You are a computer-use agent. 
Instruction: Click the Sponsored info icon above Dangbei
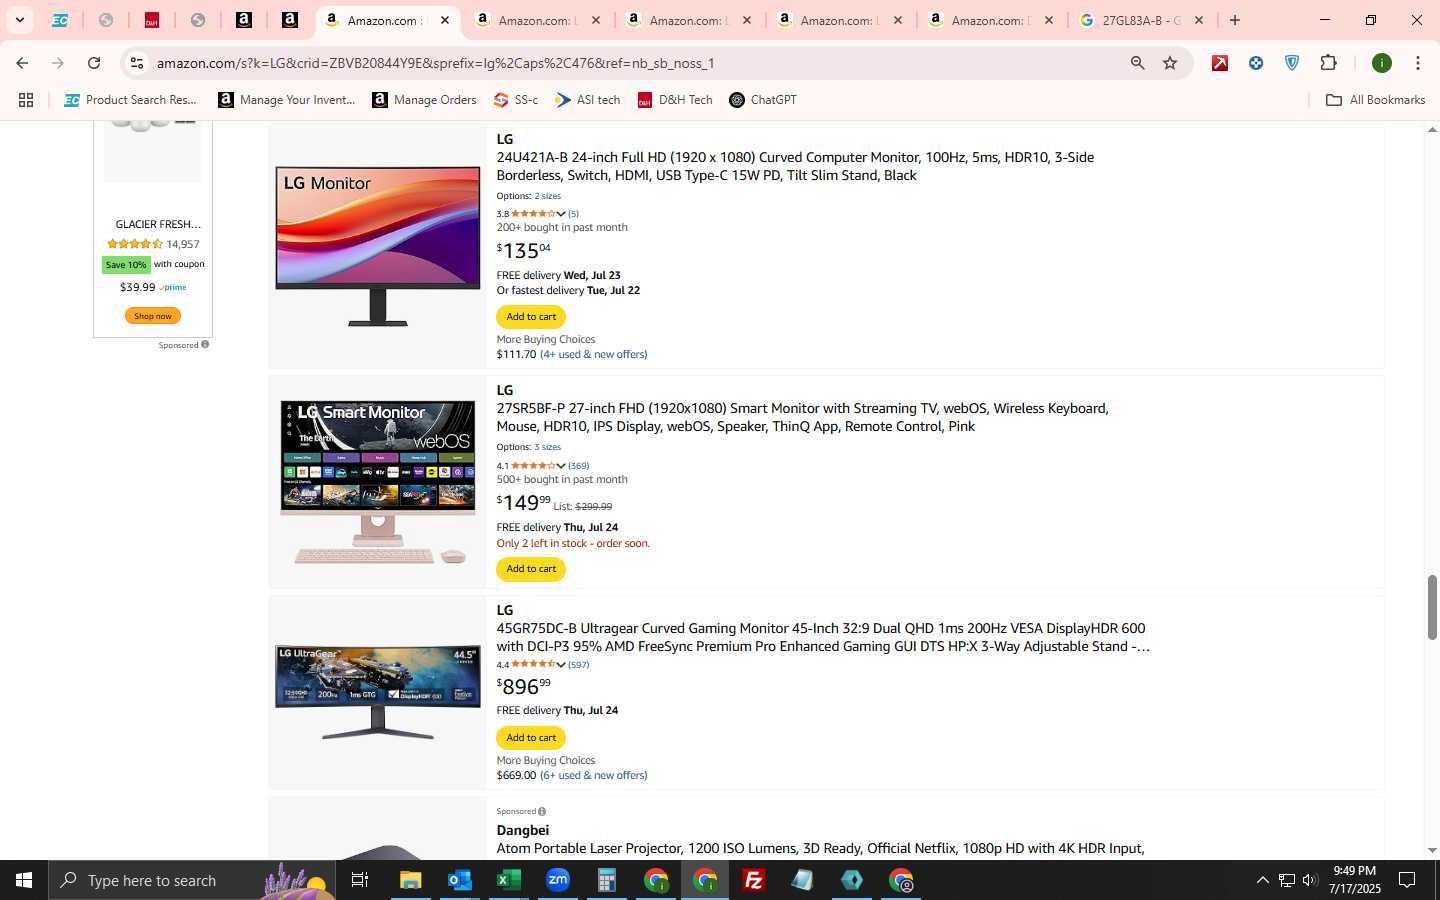[542, 811]
